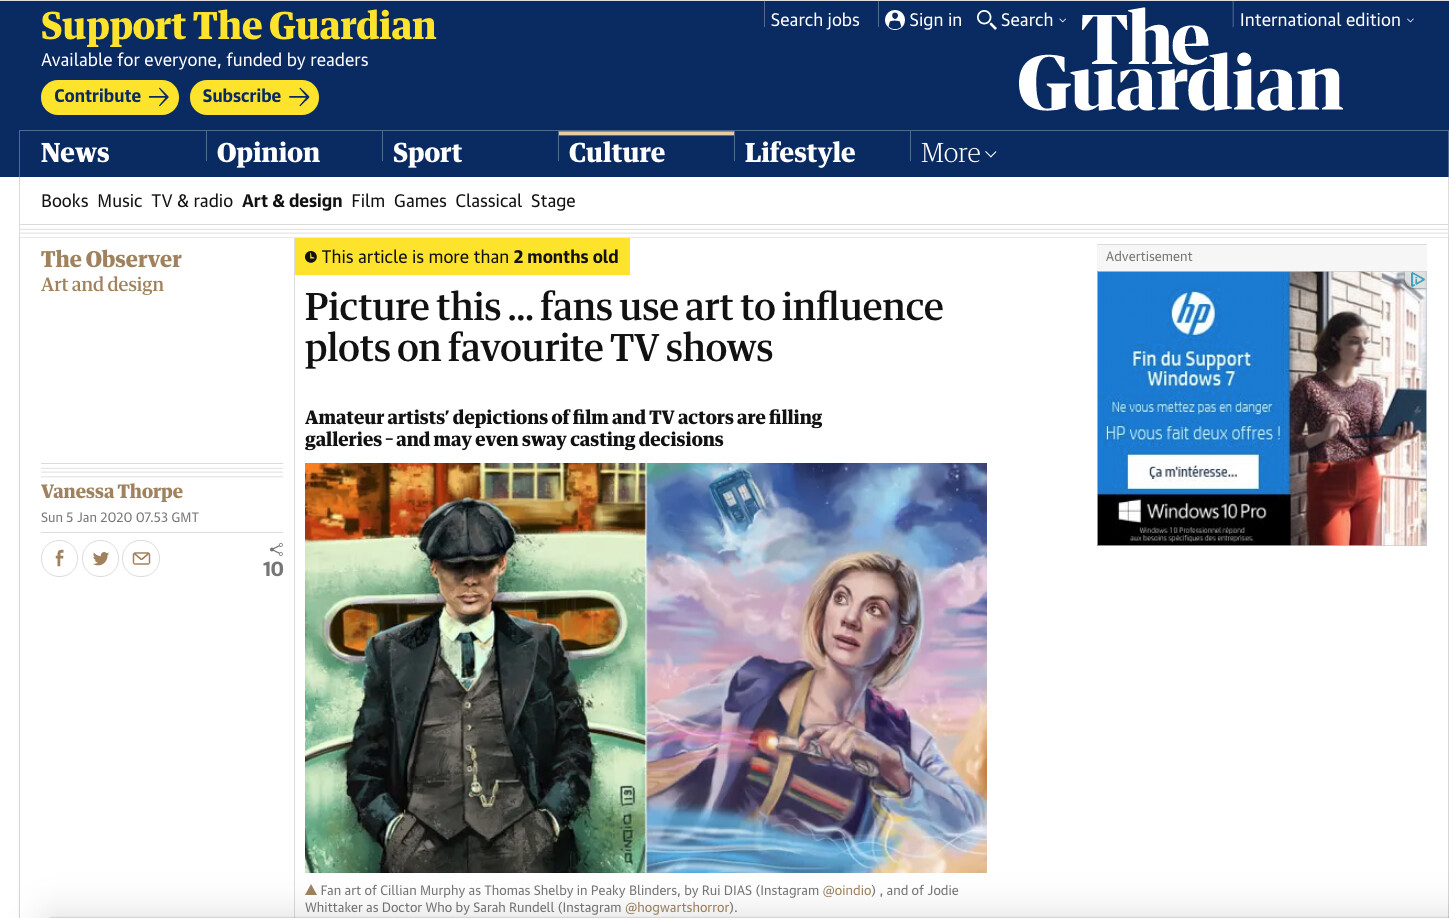Image resolution: width=1449 pixels, height=918 pixels.
Task: Share article on Facebook icon
Action: point(59,558)
